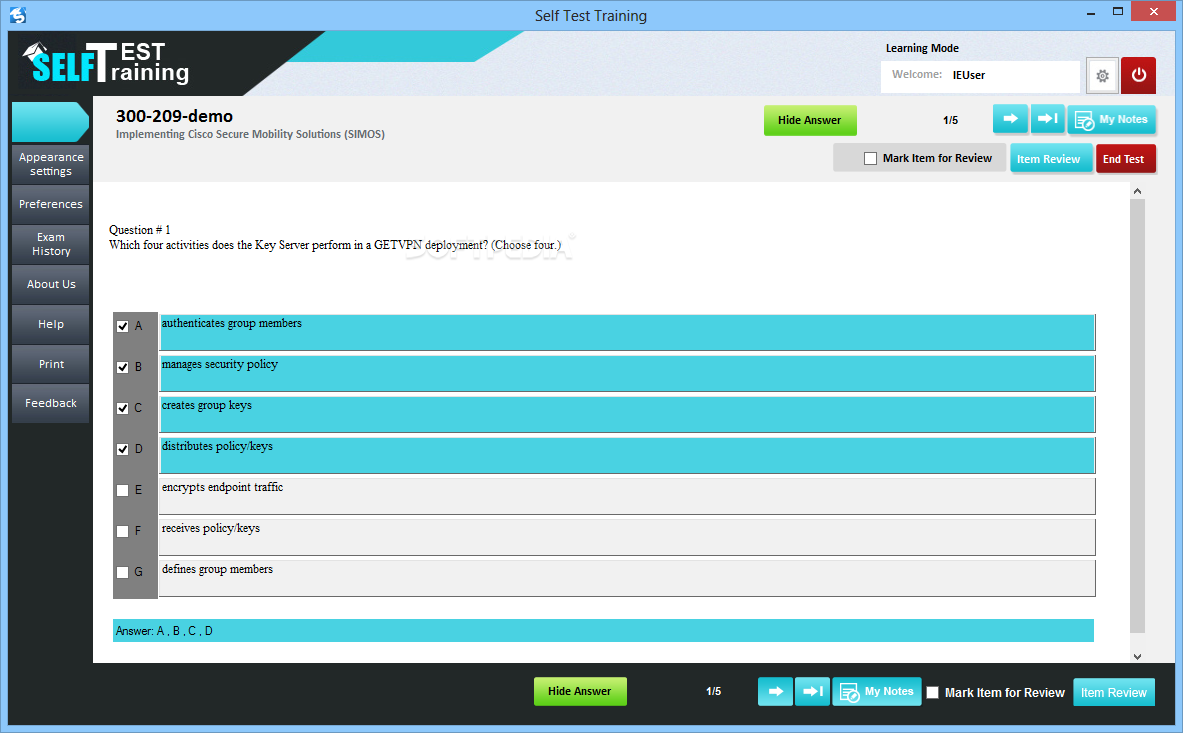The width and height of the screenshot is (1183, 733).
Task: Open About Us in sidebar
Action: 51,284
